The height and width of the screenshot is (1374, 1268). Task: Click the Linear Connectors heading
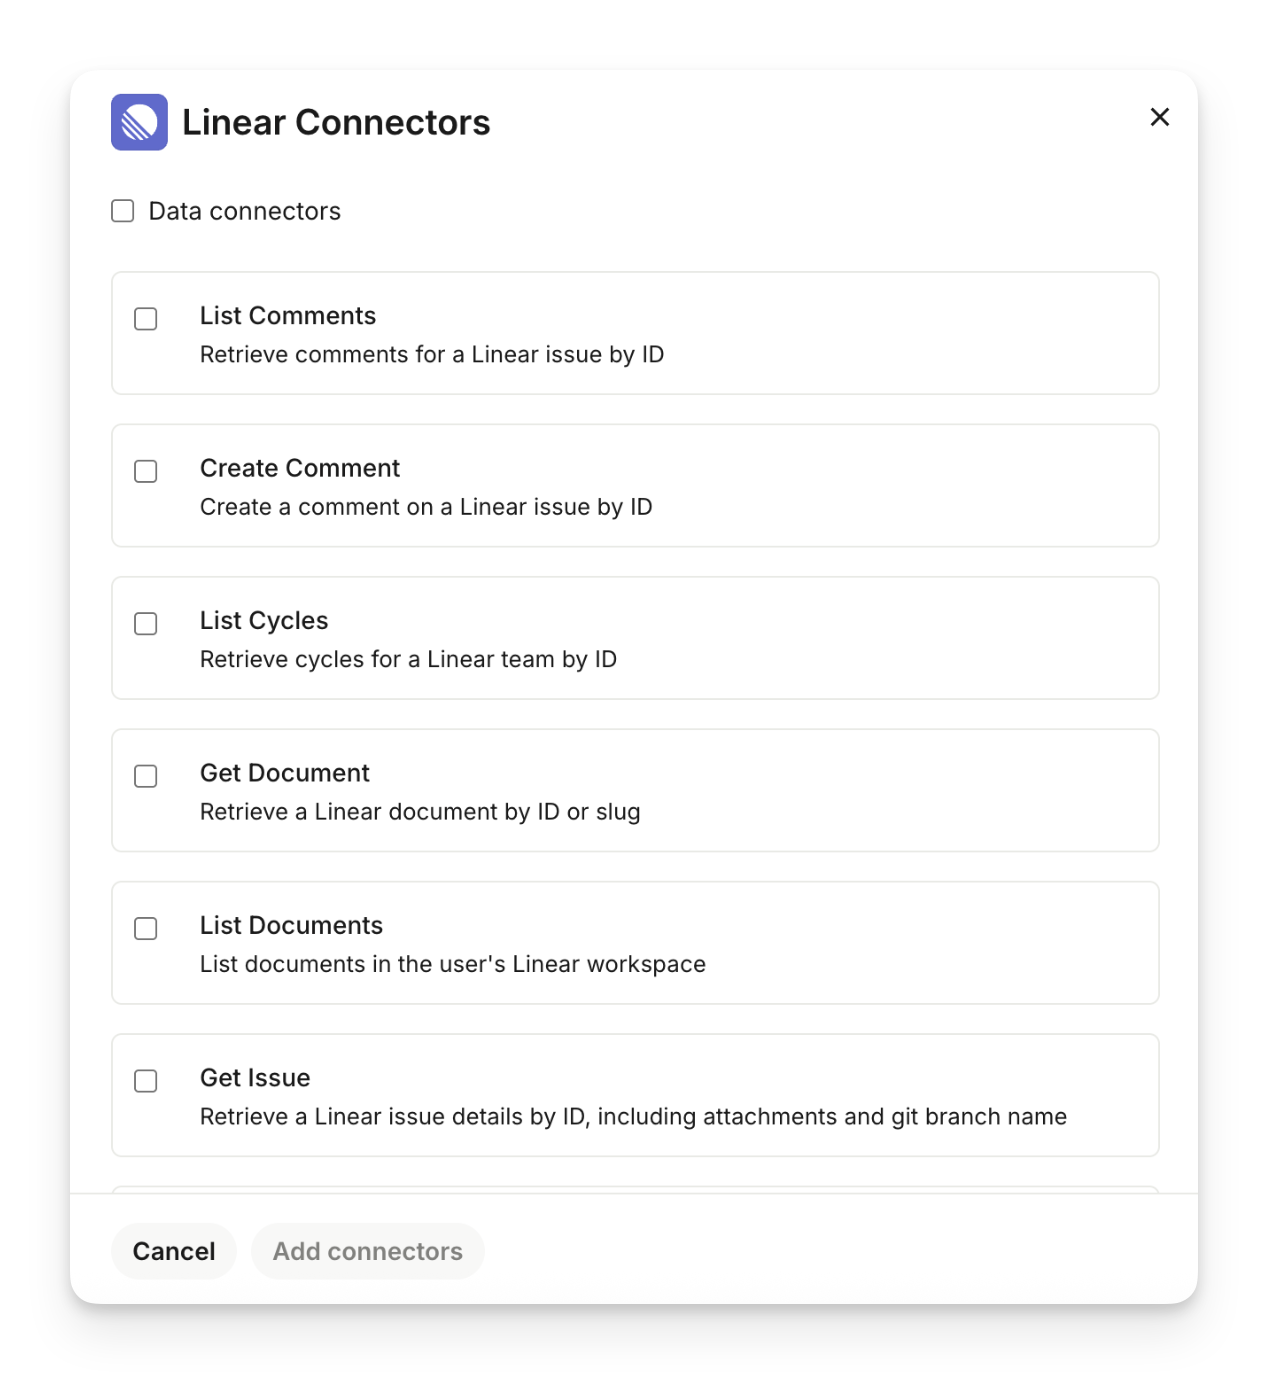tap(336, 122)
